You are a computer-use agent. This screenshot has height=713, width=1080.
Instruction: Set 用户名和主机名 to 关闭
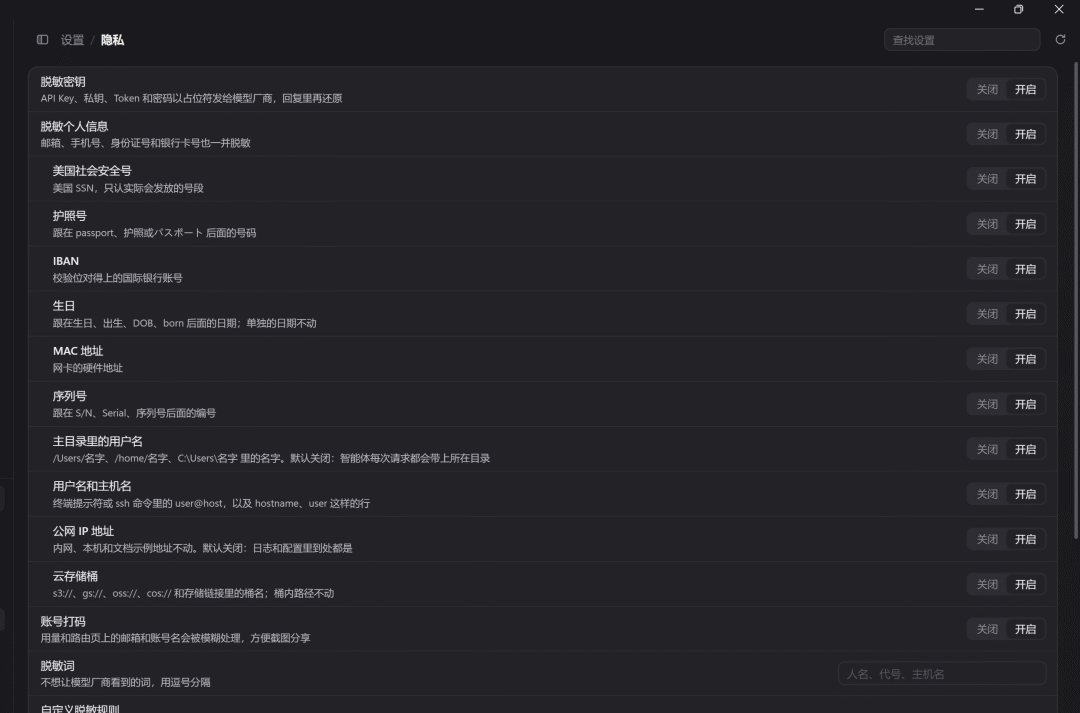coord(987,495)
